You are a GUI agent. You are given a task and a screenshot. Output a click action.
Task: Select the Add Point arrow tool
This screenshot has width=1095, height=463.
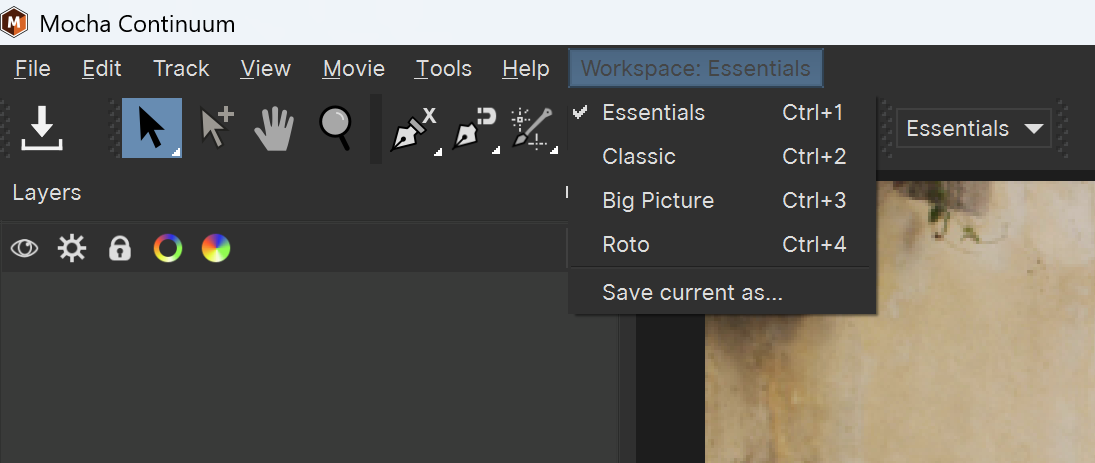coord(216,128)
